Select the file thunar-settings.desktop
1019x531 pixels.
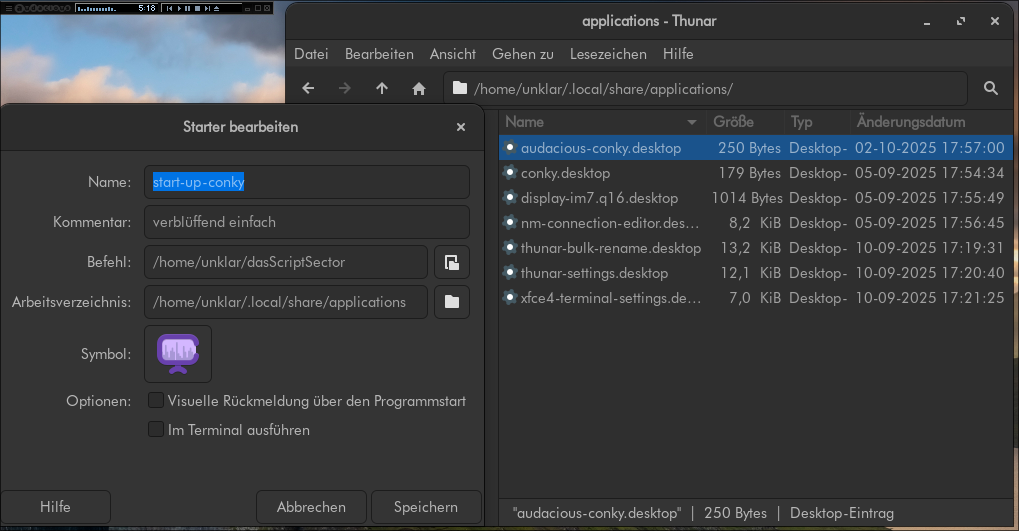point(756,273)
